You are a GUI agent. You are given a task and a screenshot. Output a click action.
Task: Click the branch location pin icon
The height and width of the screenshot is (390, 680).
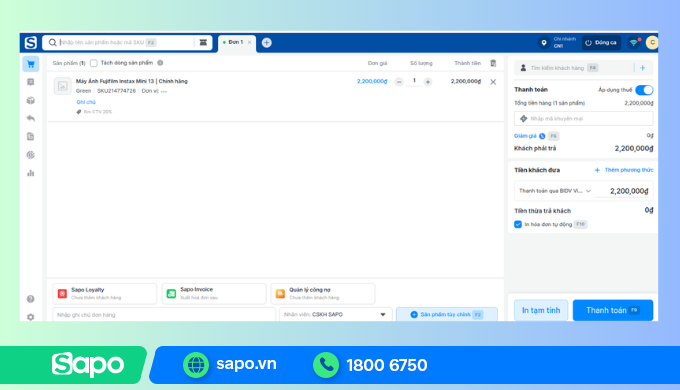544,43
